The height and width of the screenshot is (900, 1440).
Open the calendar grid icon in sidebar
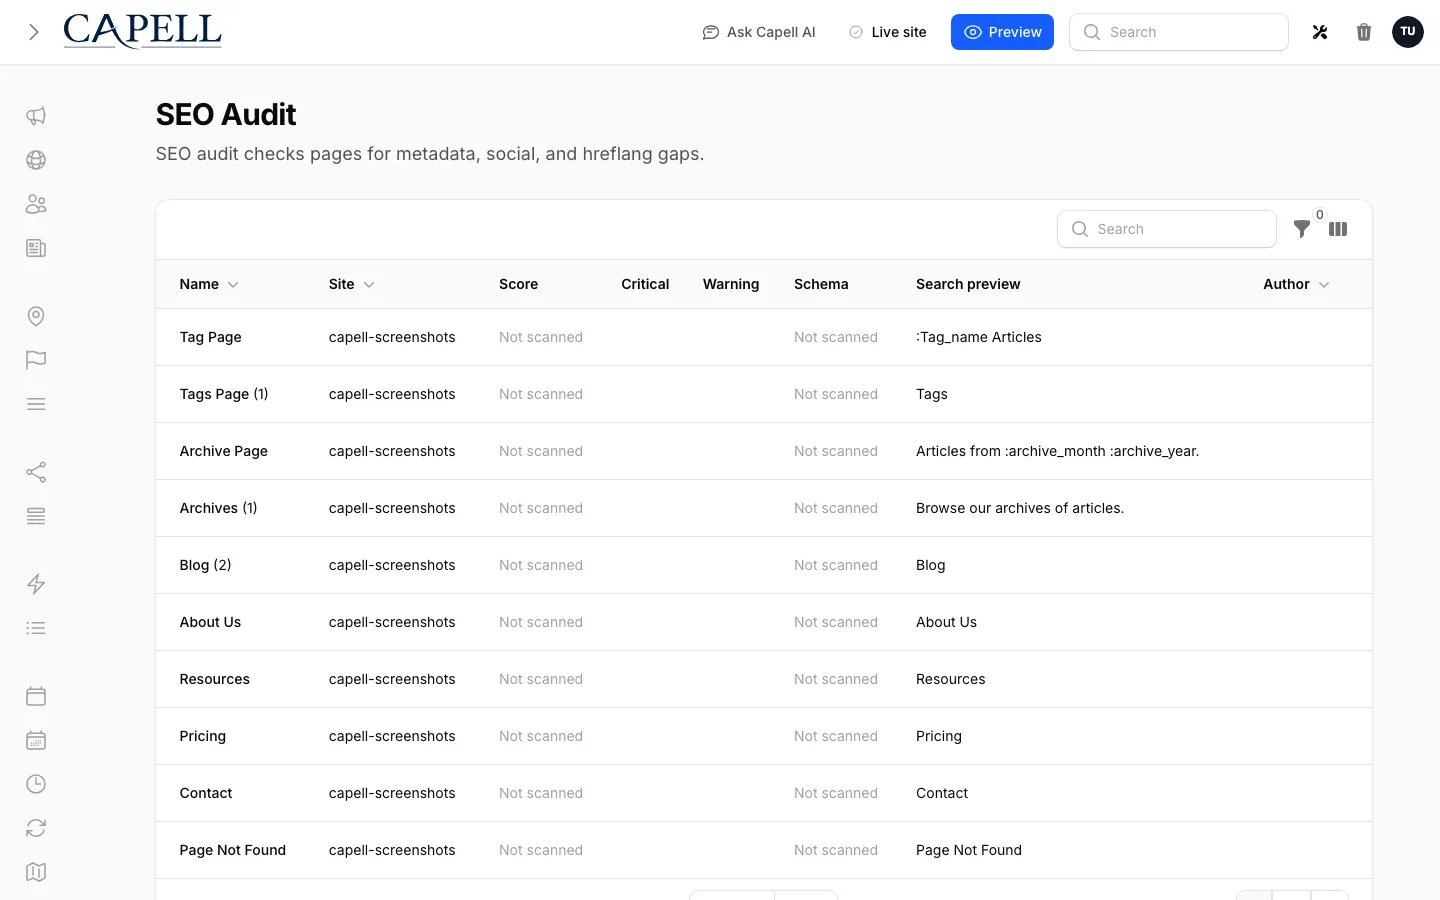pyautogui.click(x=36, y=740)
